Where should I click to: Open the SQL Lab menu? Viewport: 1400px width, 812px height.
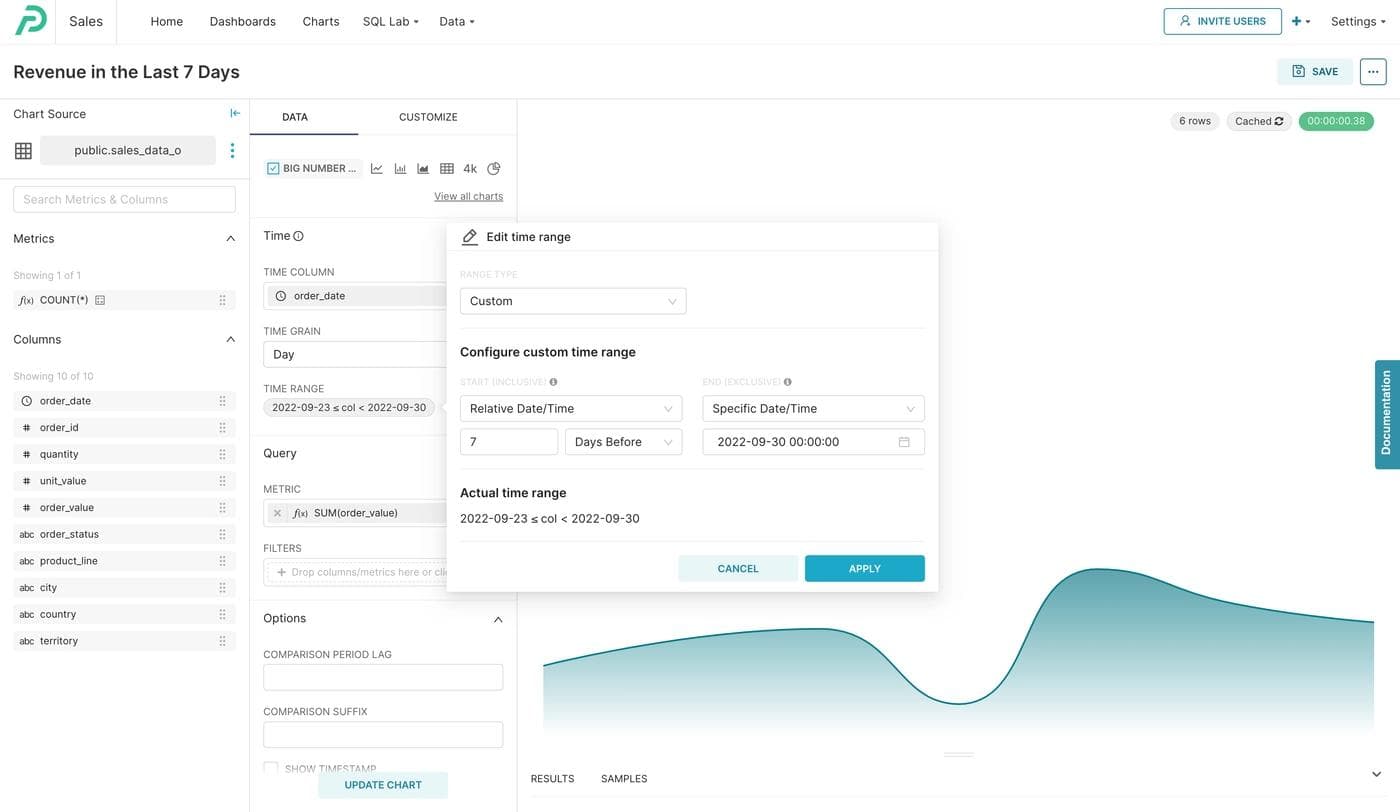(x=390, y=21)
